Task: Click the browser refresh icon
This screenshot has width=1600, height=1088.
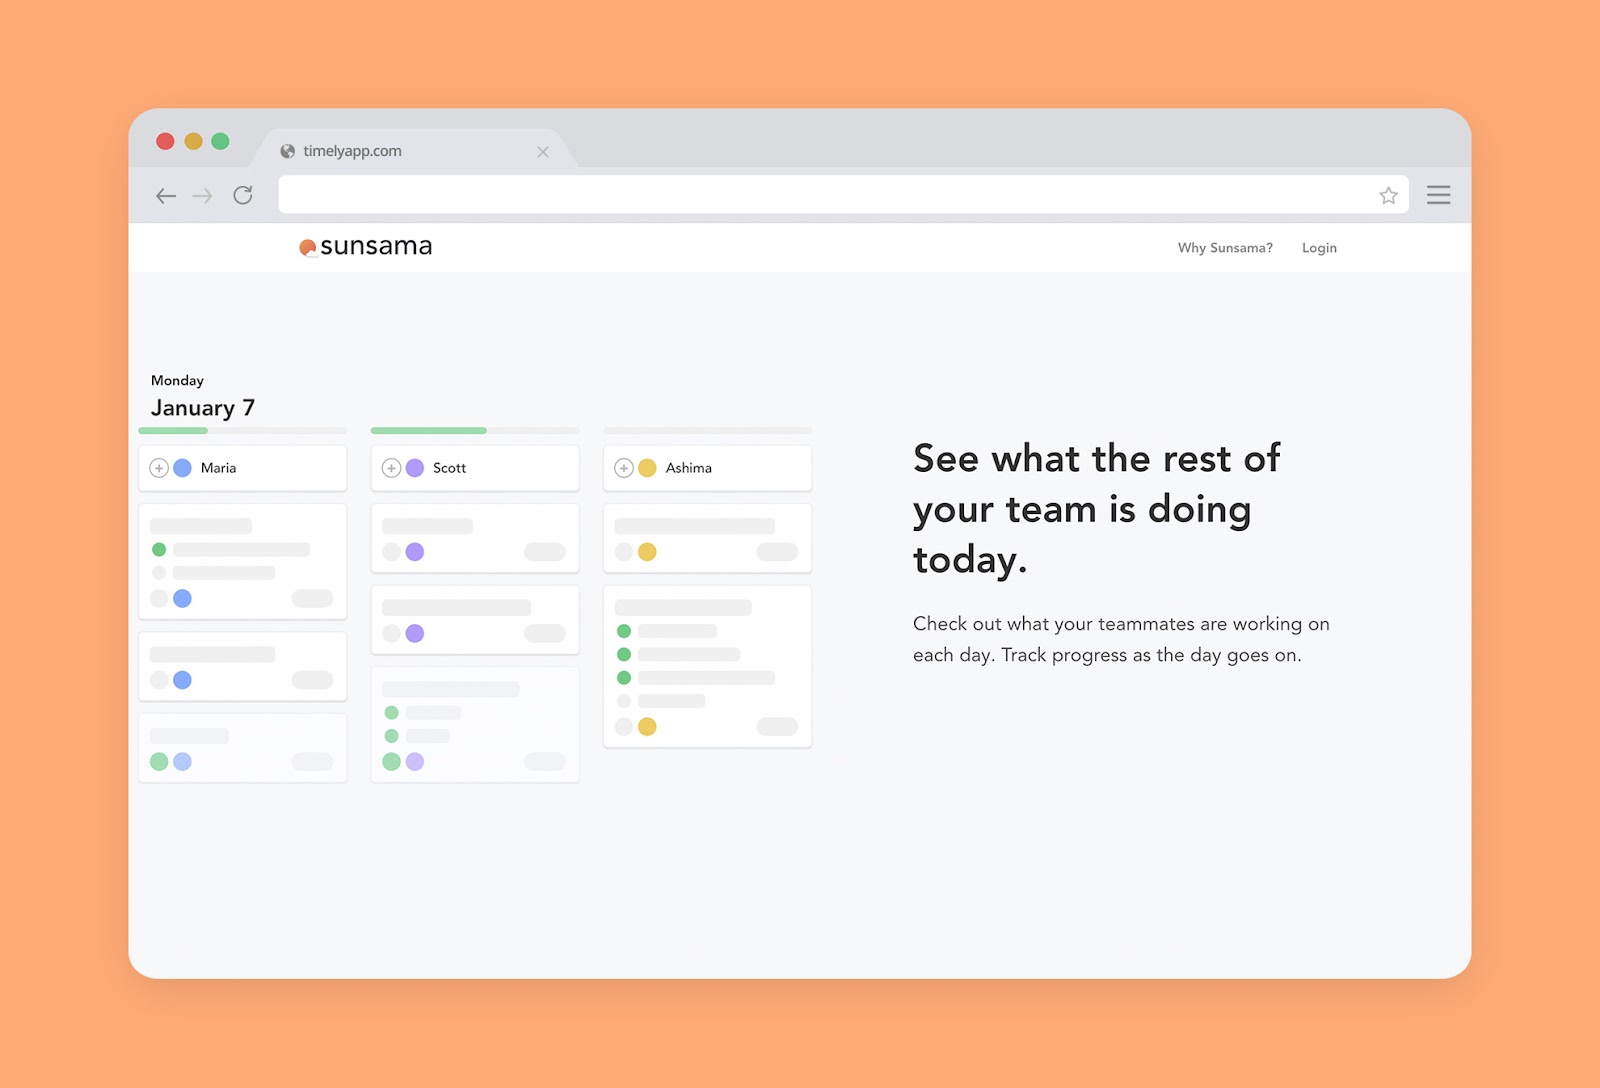Action: (242, 195)
